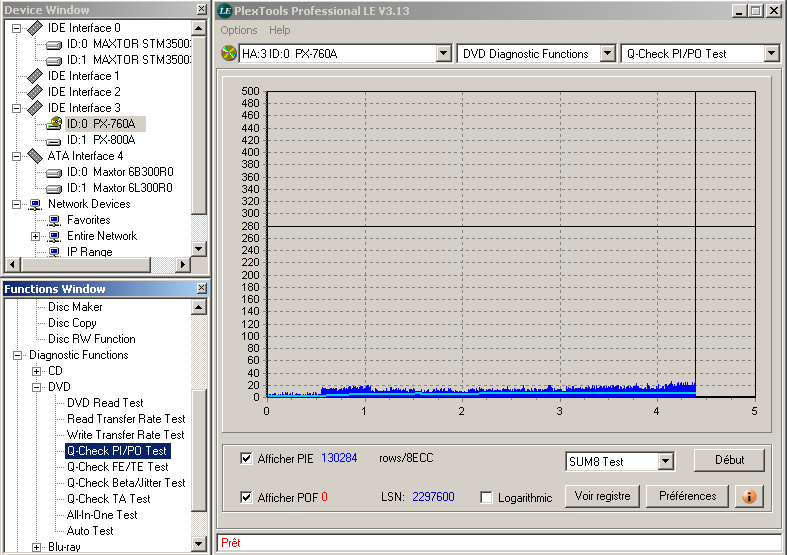Open the DVD Diagnostic Functions dropdown
Viewport: 787px width, 555px height.
607,53
